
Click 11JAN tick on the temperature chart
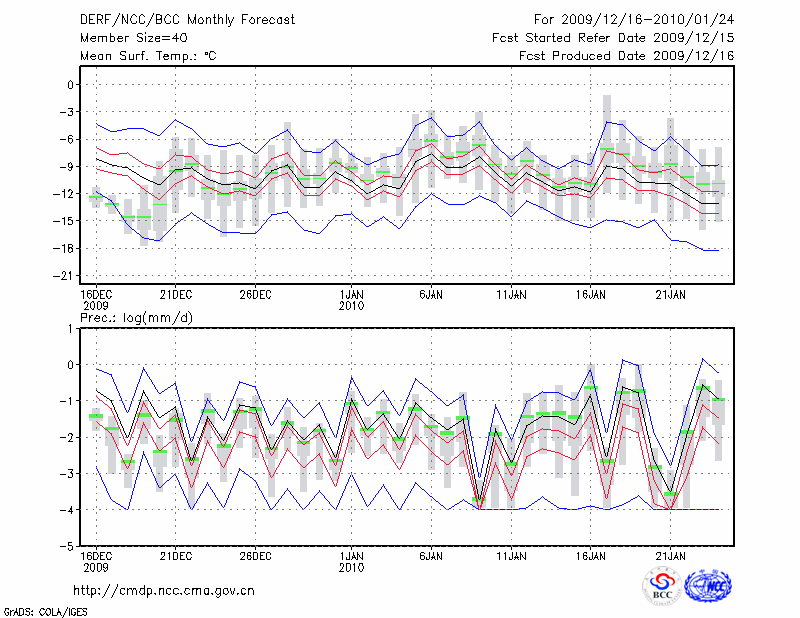coord(512,294)
